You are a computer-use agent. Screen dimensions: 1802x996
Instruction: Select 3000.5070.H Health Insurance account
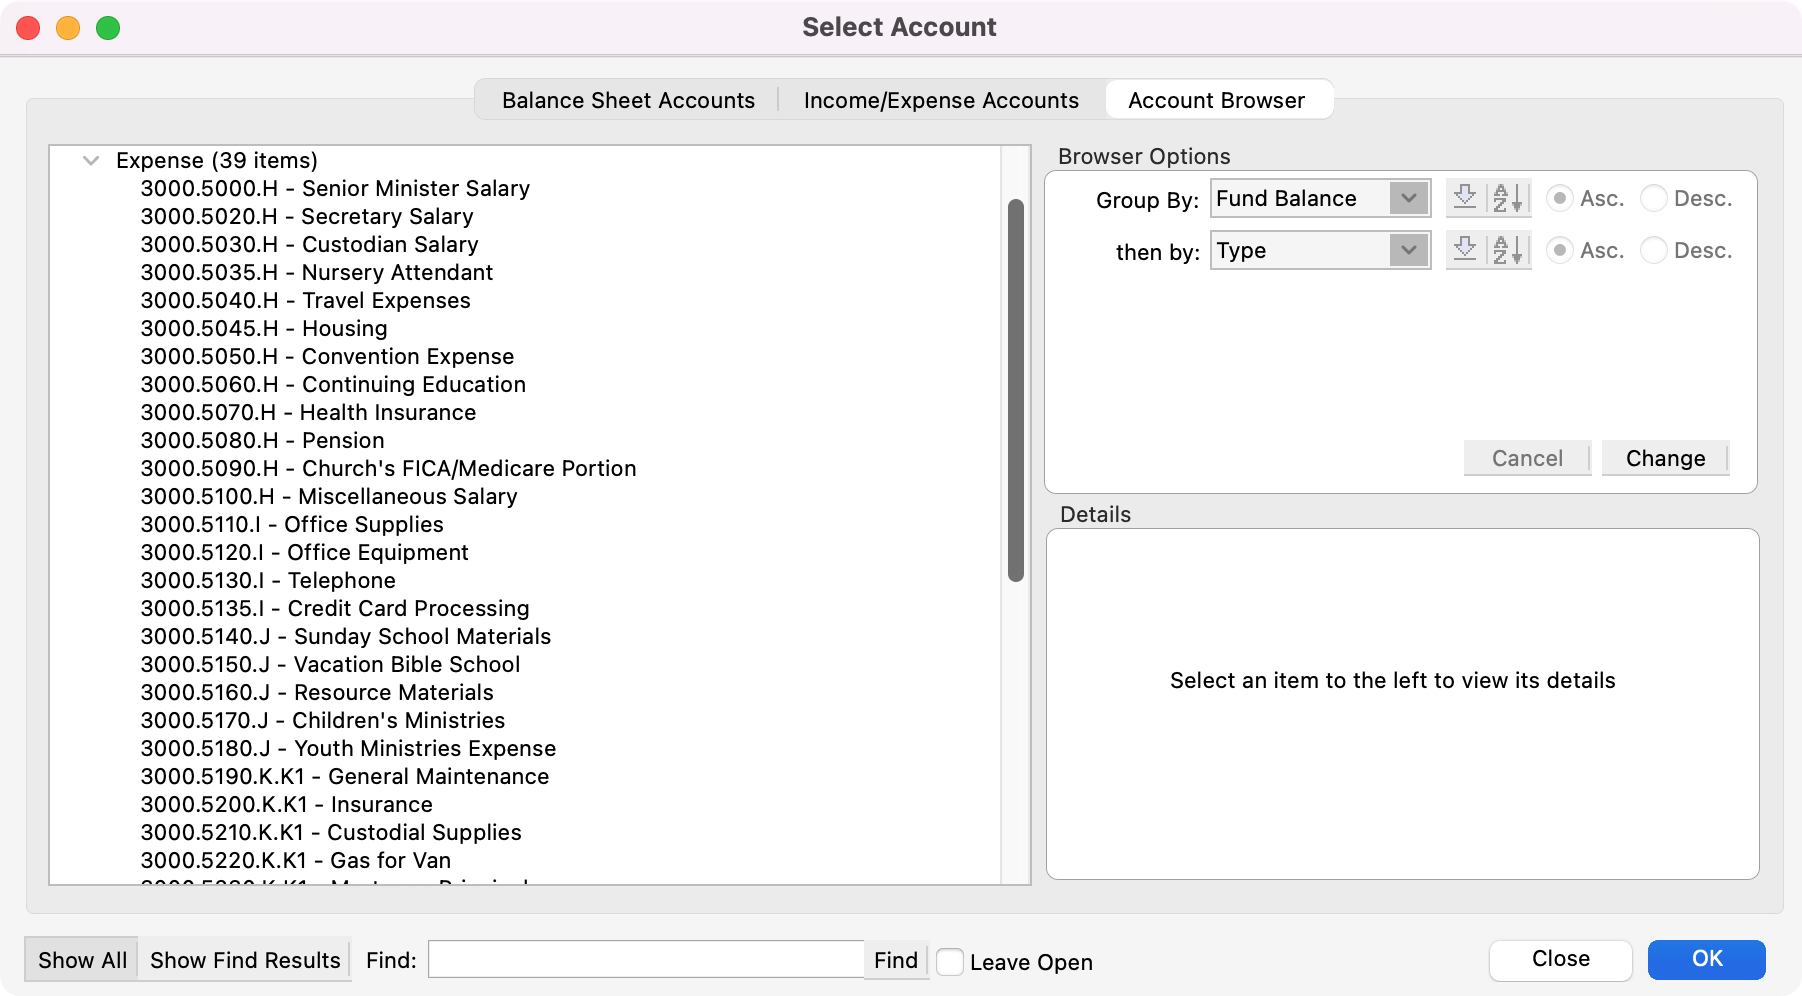308,412
